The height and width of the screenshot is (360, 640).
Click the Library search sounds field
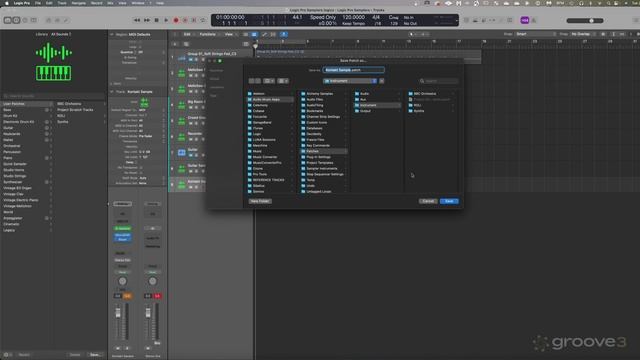pos(53,96)
